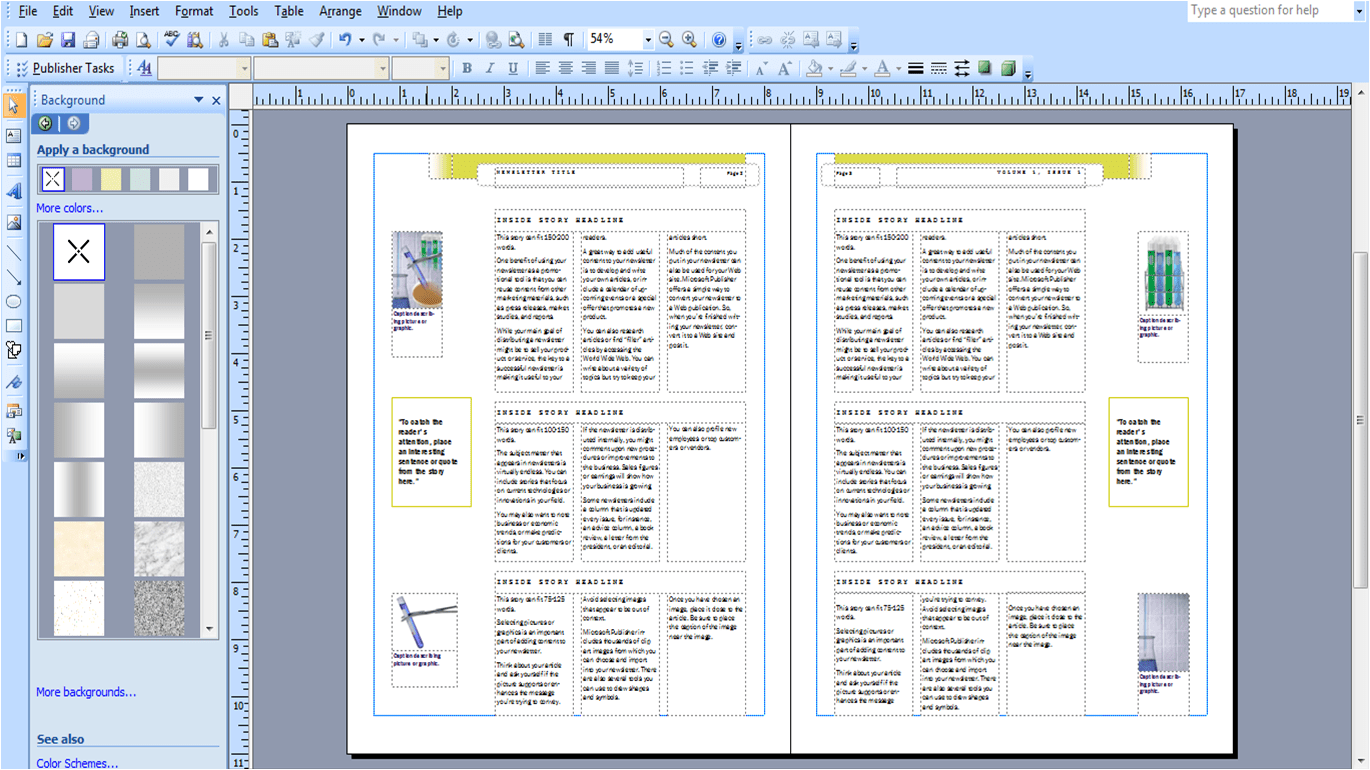
Task: Click the Publisher Tasks button
Action: point(65,68)
